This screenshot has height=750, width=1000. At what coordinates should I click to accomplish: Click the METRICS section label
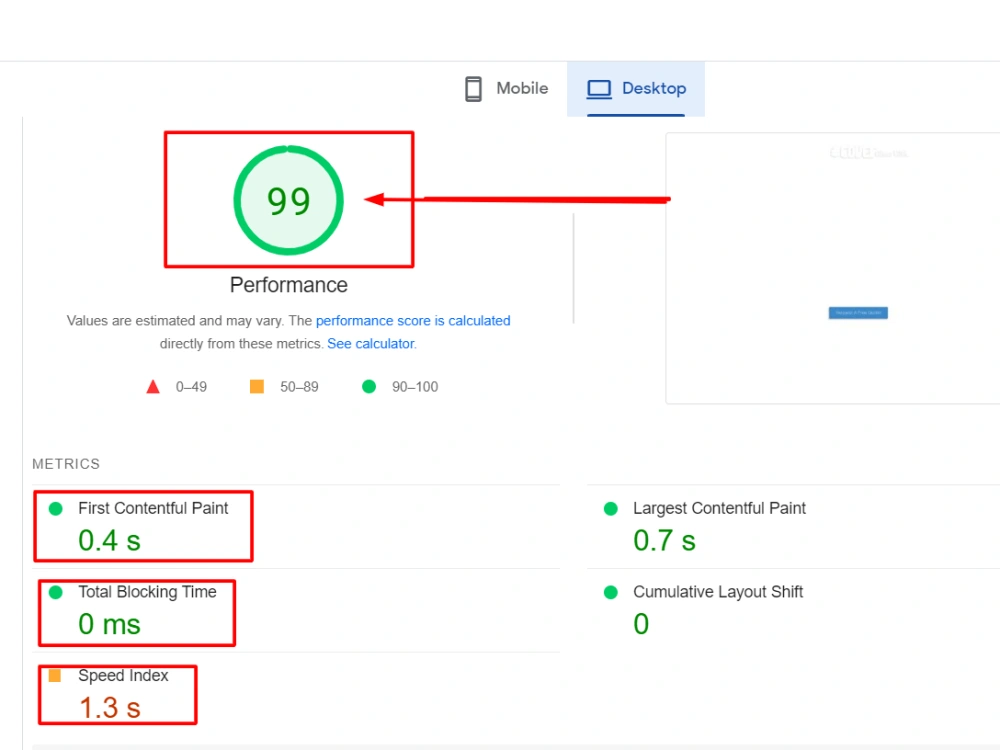pyautogui.click(x=66, y=464)
